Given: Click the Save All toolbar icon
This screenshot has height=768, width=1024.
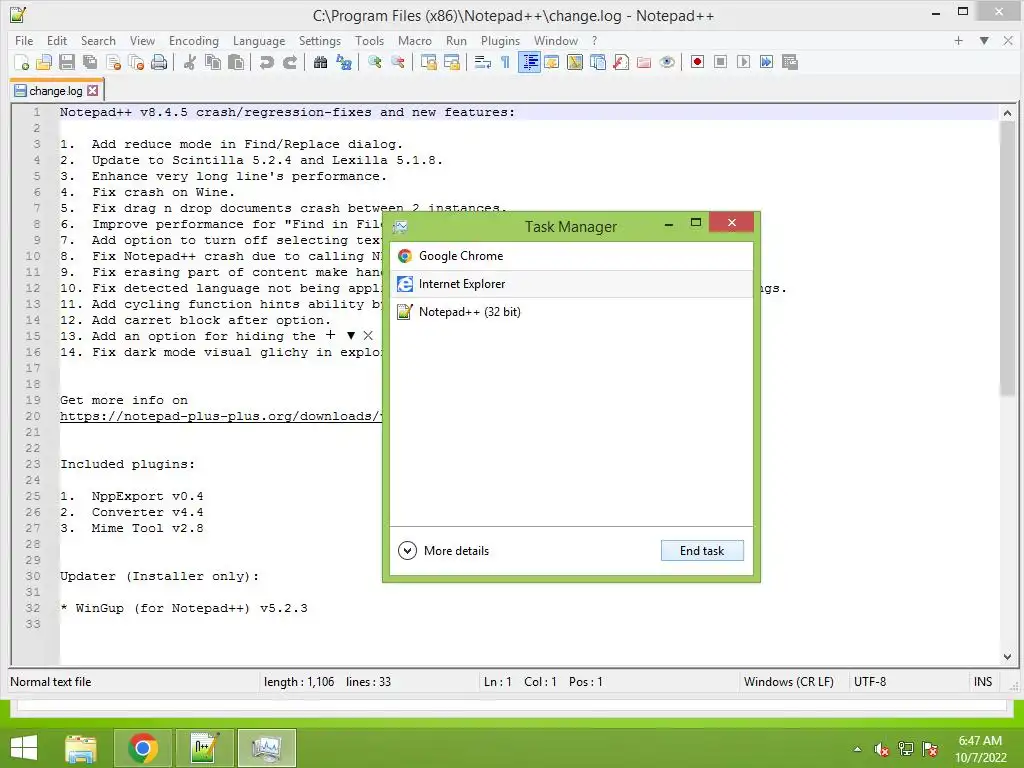Looking at the screenshot, I should 89,62.
